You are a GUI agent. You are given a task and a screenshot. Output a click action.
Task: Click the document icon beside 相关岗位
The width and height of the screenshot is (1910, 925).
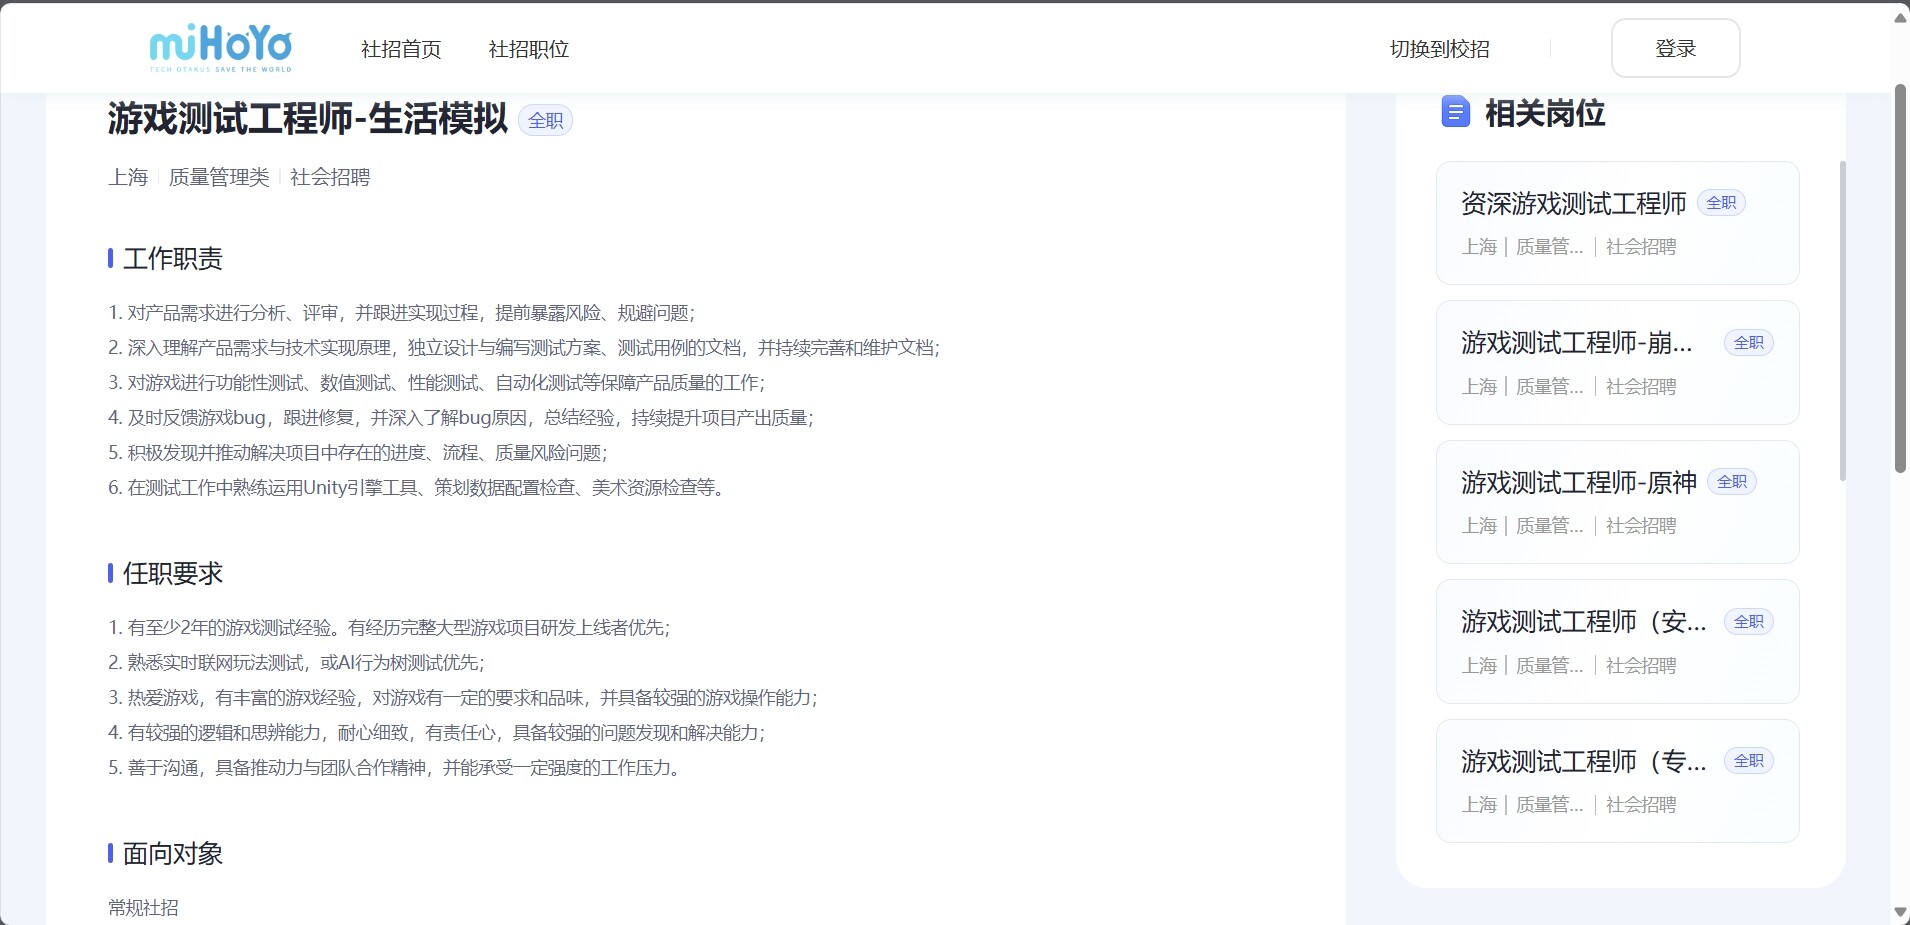[x=1455, y=112]
